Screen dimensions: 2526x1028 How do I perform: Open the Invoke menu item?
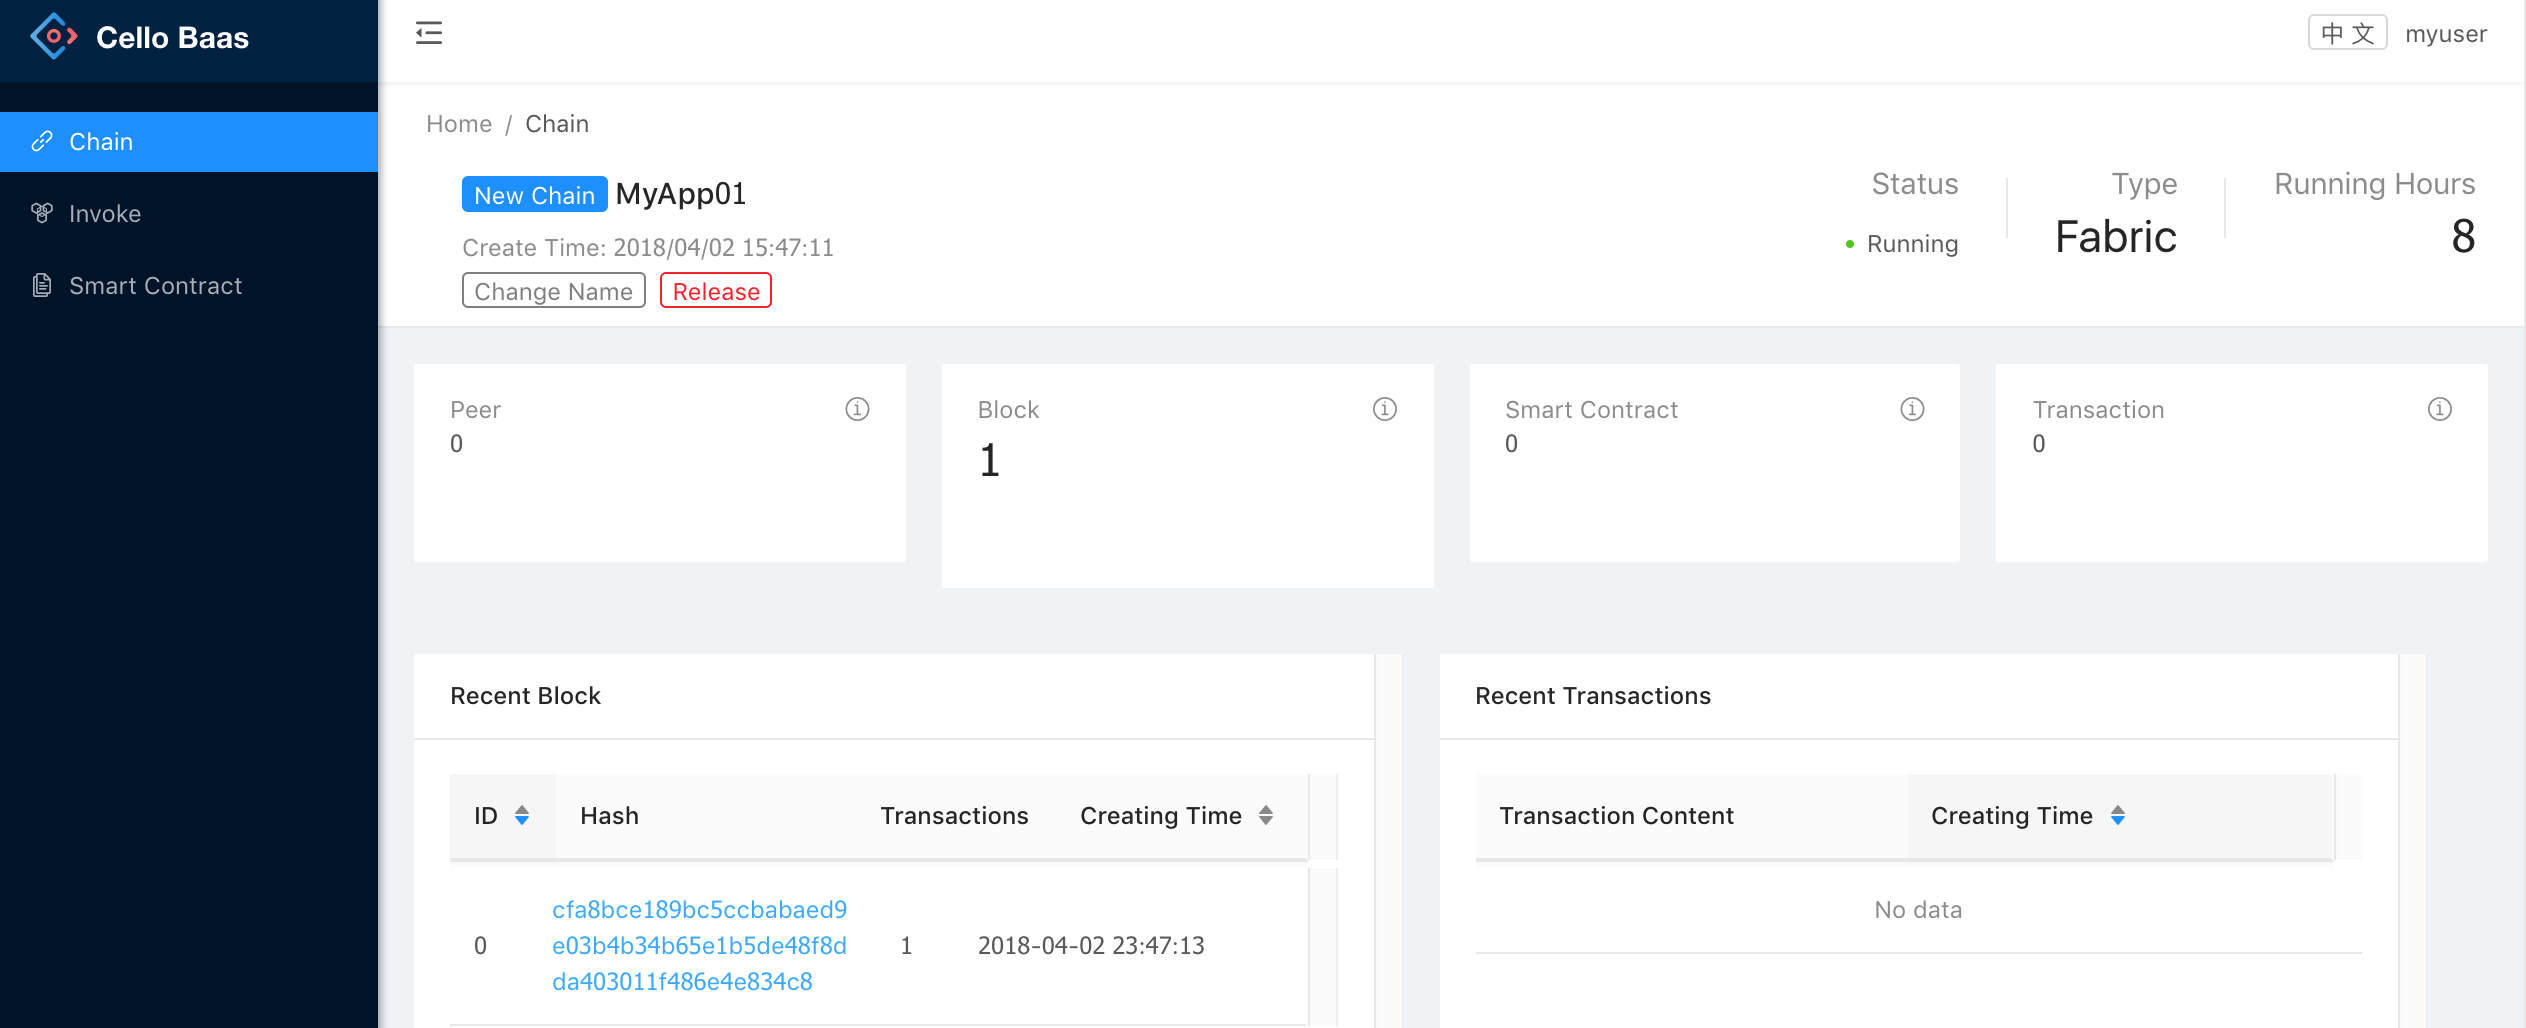tap(189, 214)
